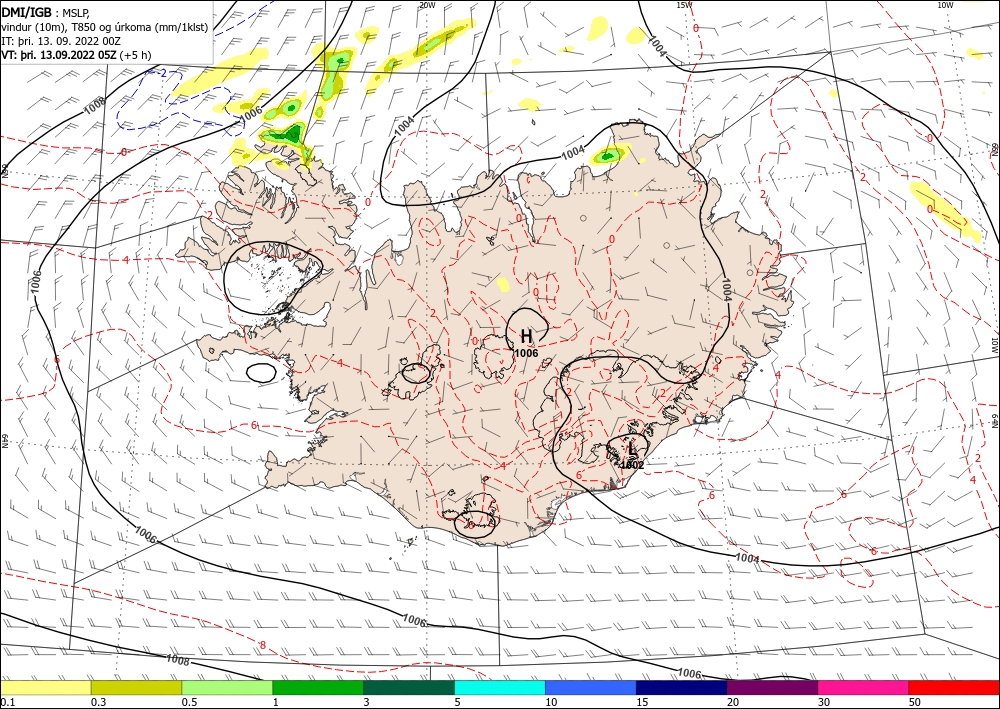Click the red 50+ legend swatch

click(x=954, y=687)
